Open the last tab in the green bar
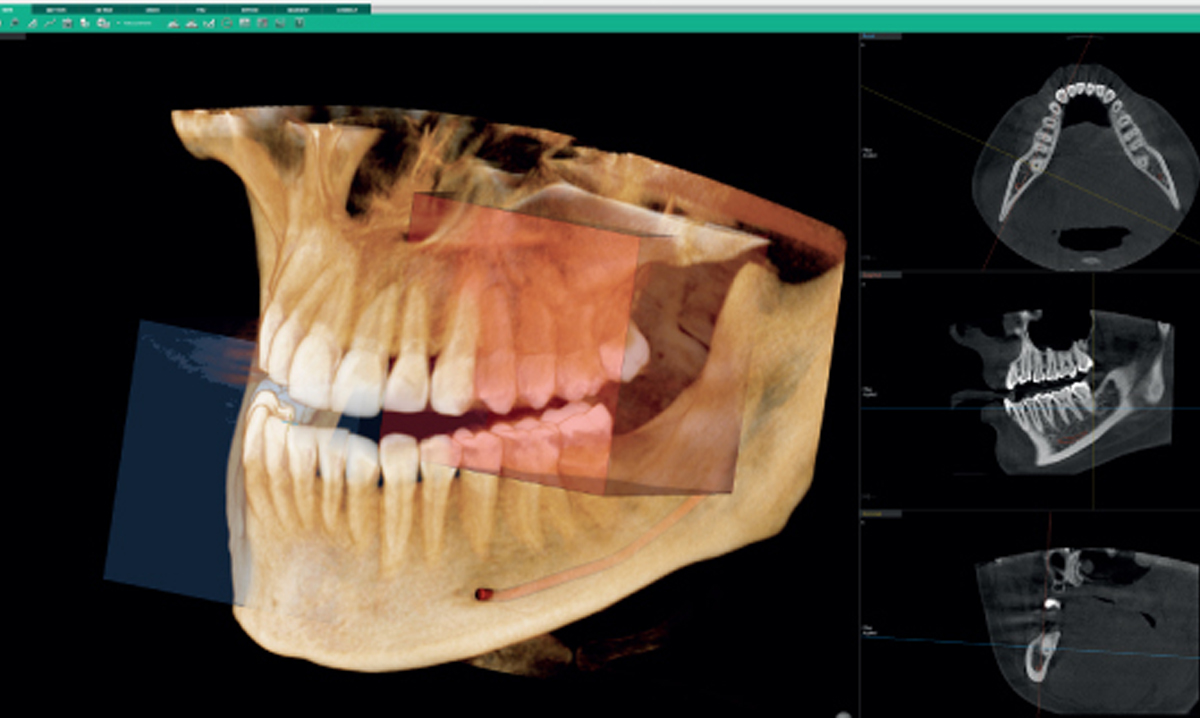Image resolution: width=1200 pixels, height=718 pixels. click(346, 9)
